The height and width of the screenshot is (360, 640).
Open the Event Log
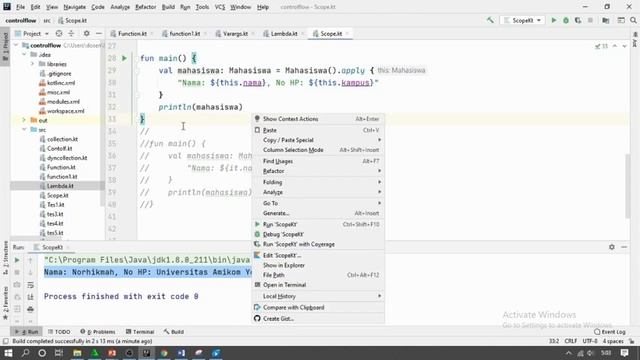point(610,332)
